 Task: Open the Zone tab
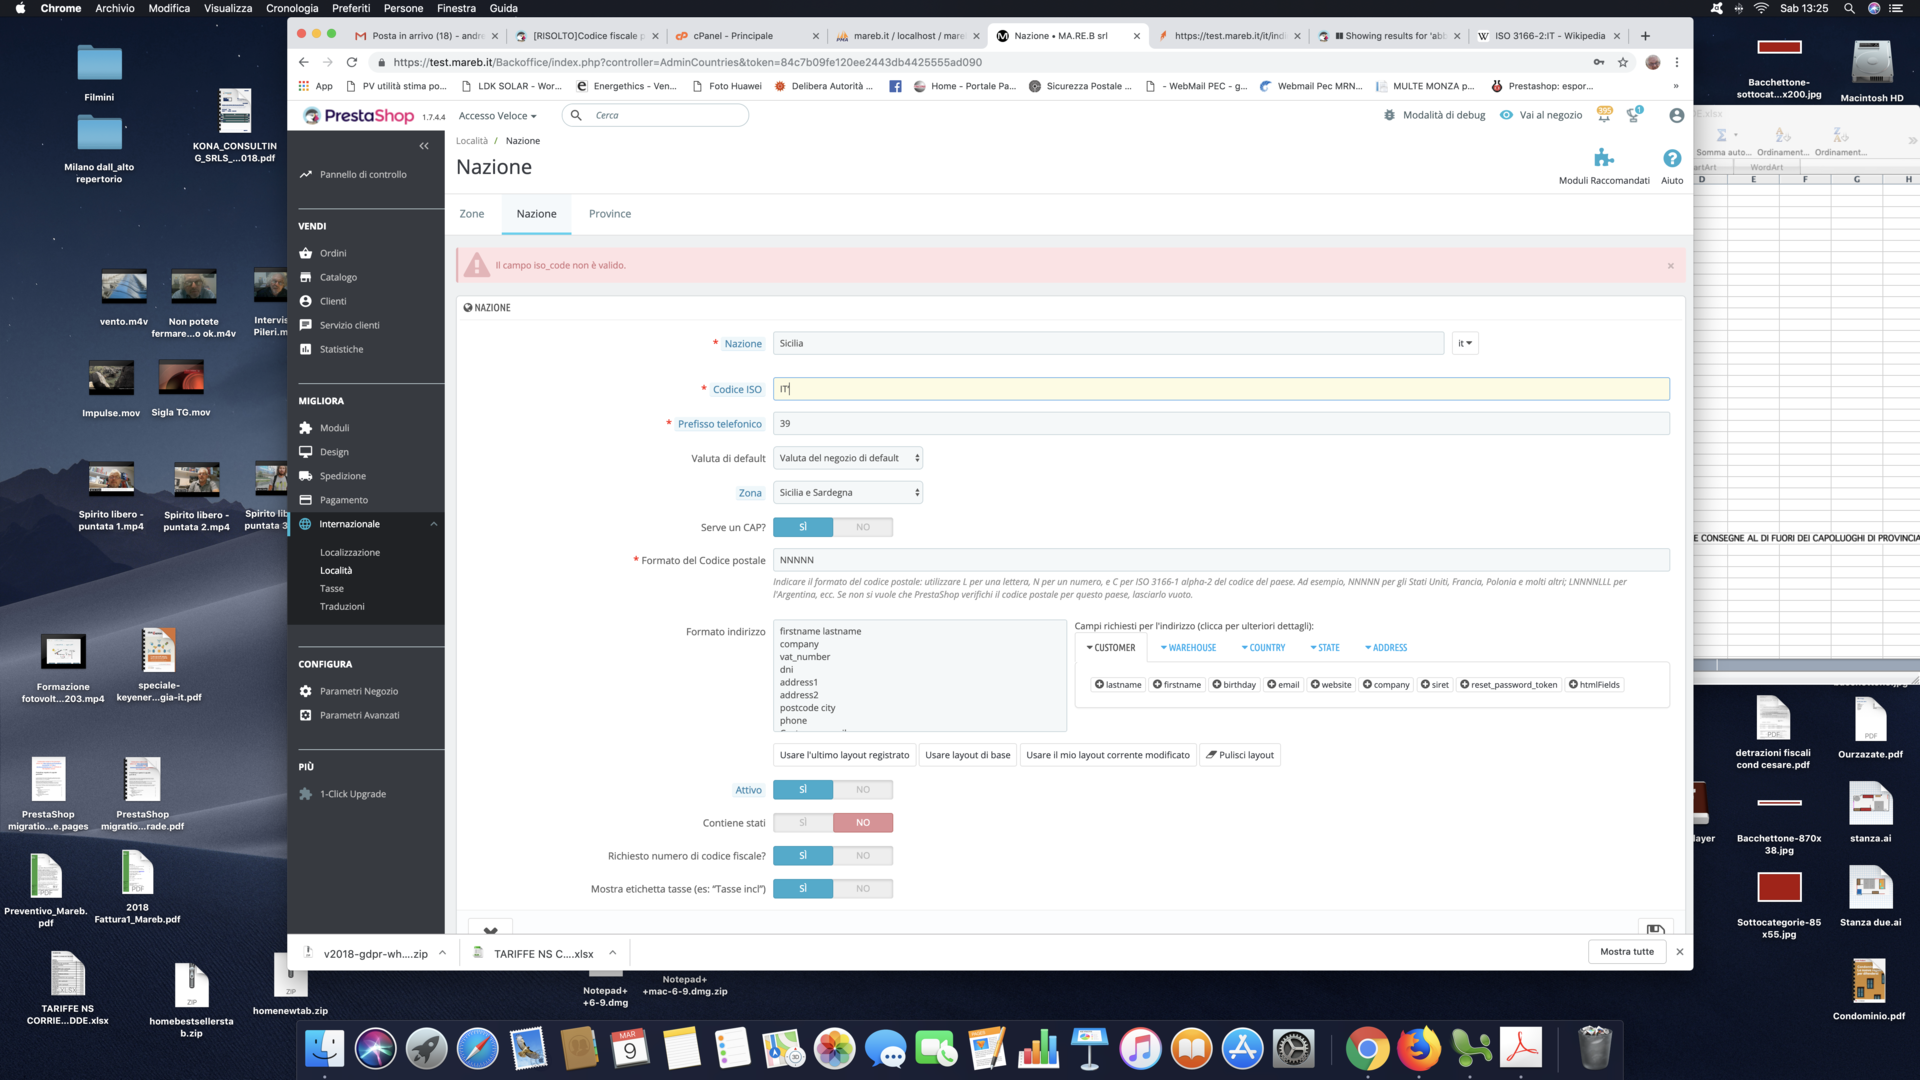[x=471, y=214]
